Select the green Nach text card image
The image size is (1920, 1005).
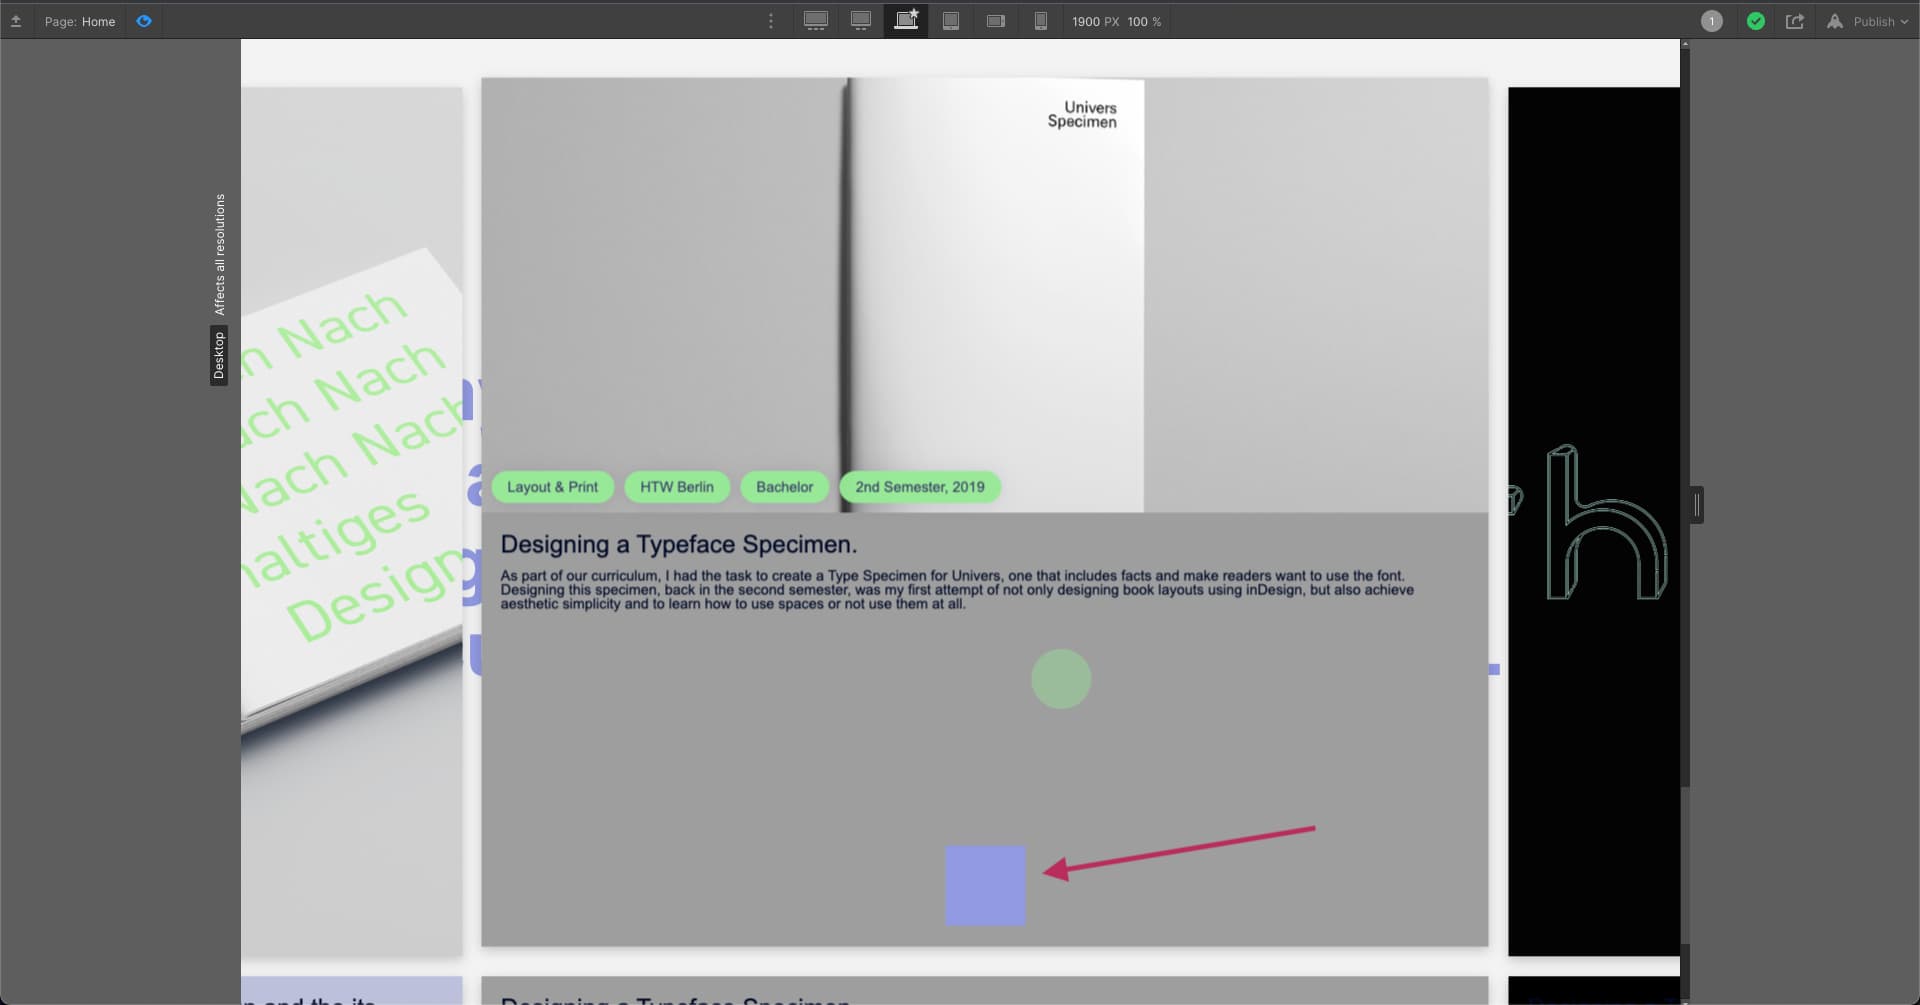click(352, 520)
